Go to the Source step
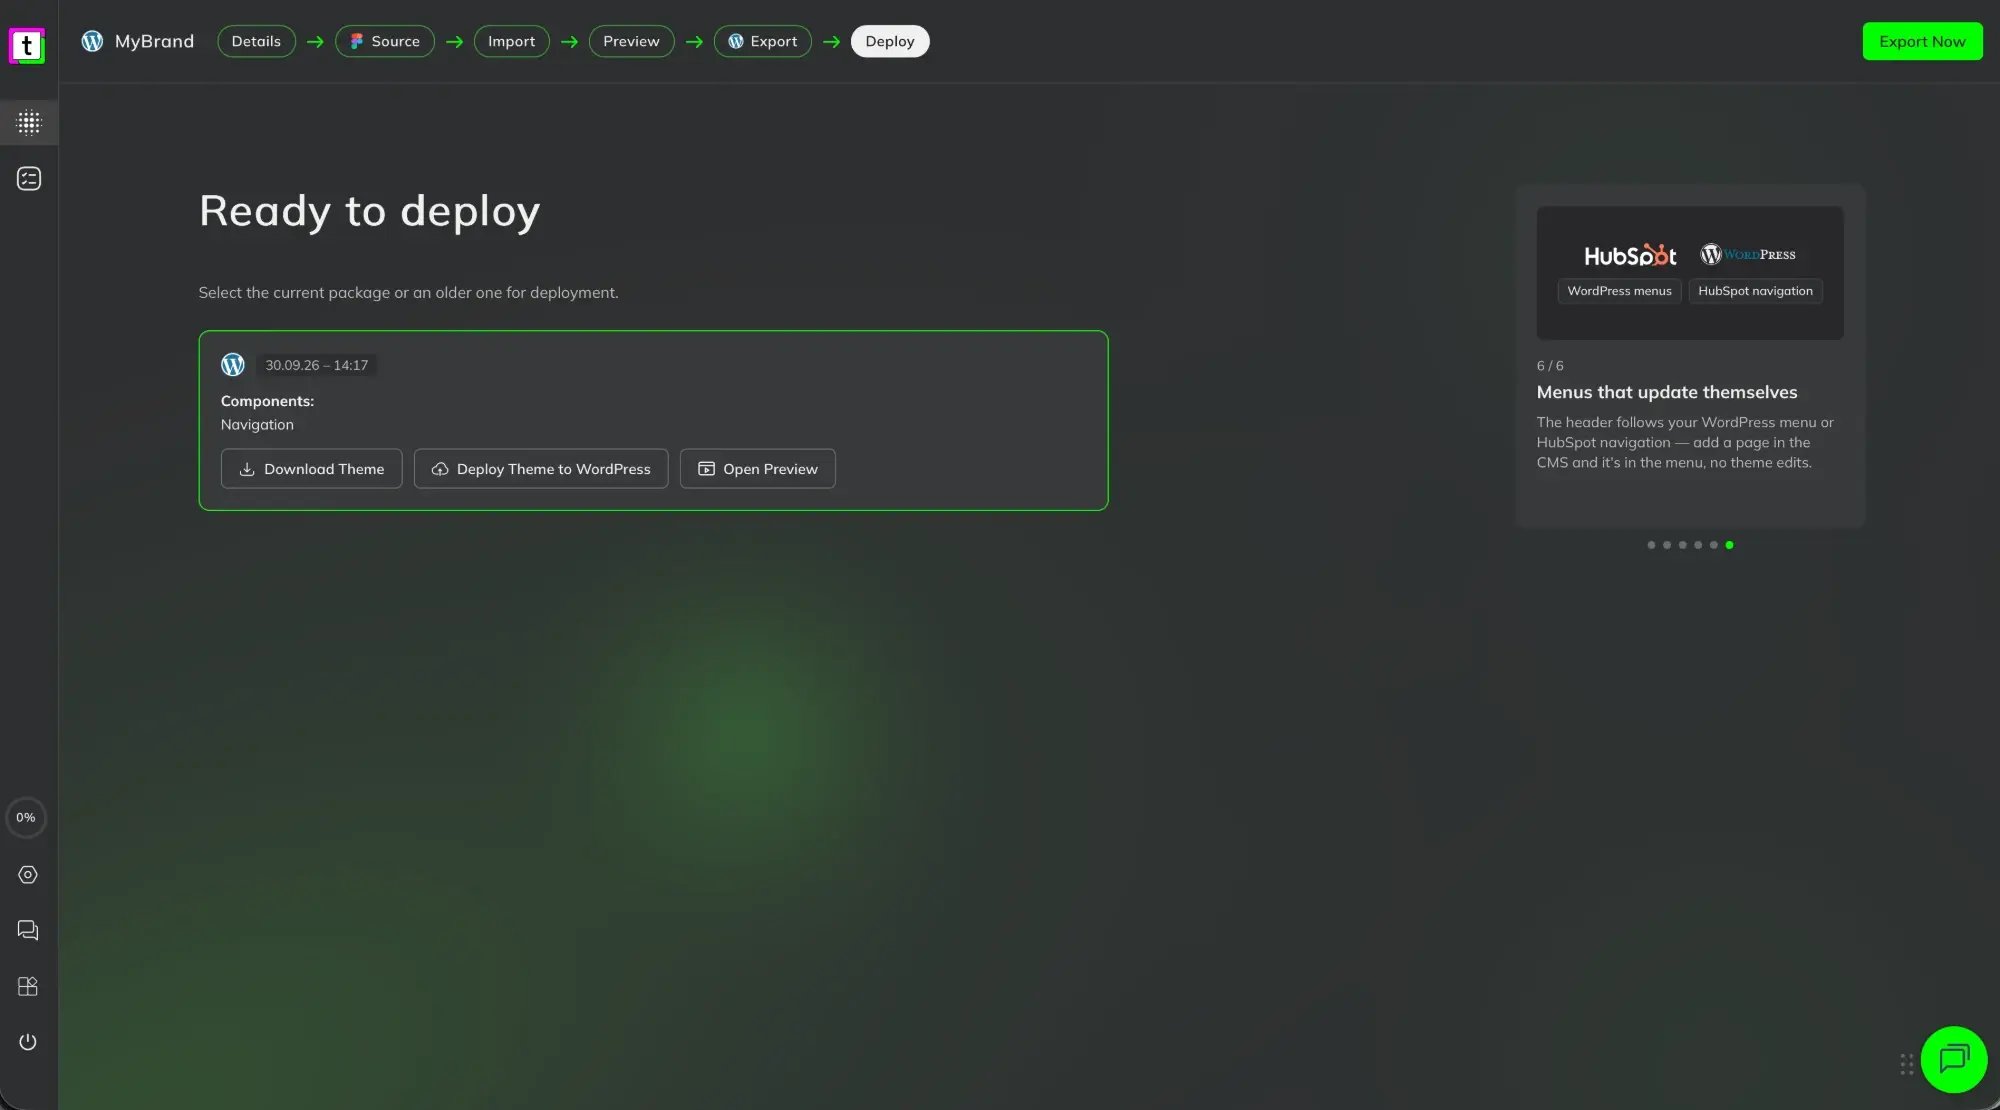Image resolution: width=2000 pixels, height=1110 pixels. pyautogui.click(x=385, y=41)
